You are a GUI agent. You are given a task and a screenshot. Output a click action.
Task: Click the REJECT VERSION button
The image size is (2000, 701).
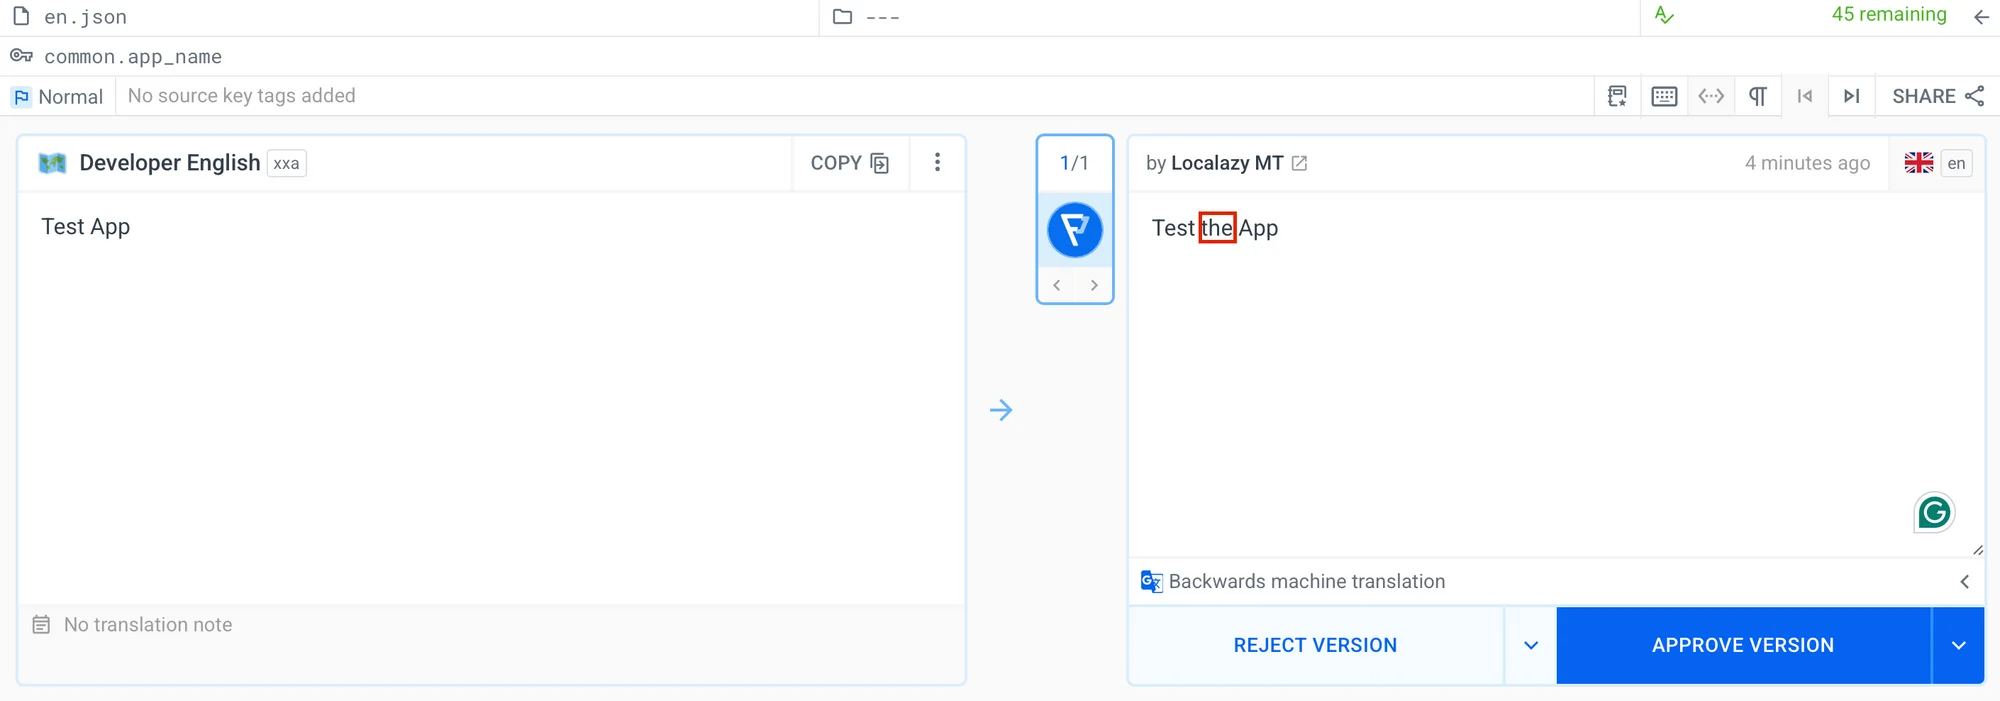1315,645
